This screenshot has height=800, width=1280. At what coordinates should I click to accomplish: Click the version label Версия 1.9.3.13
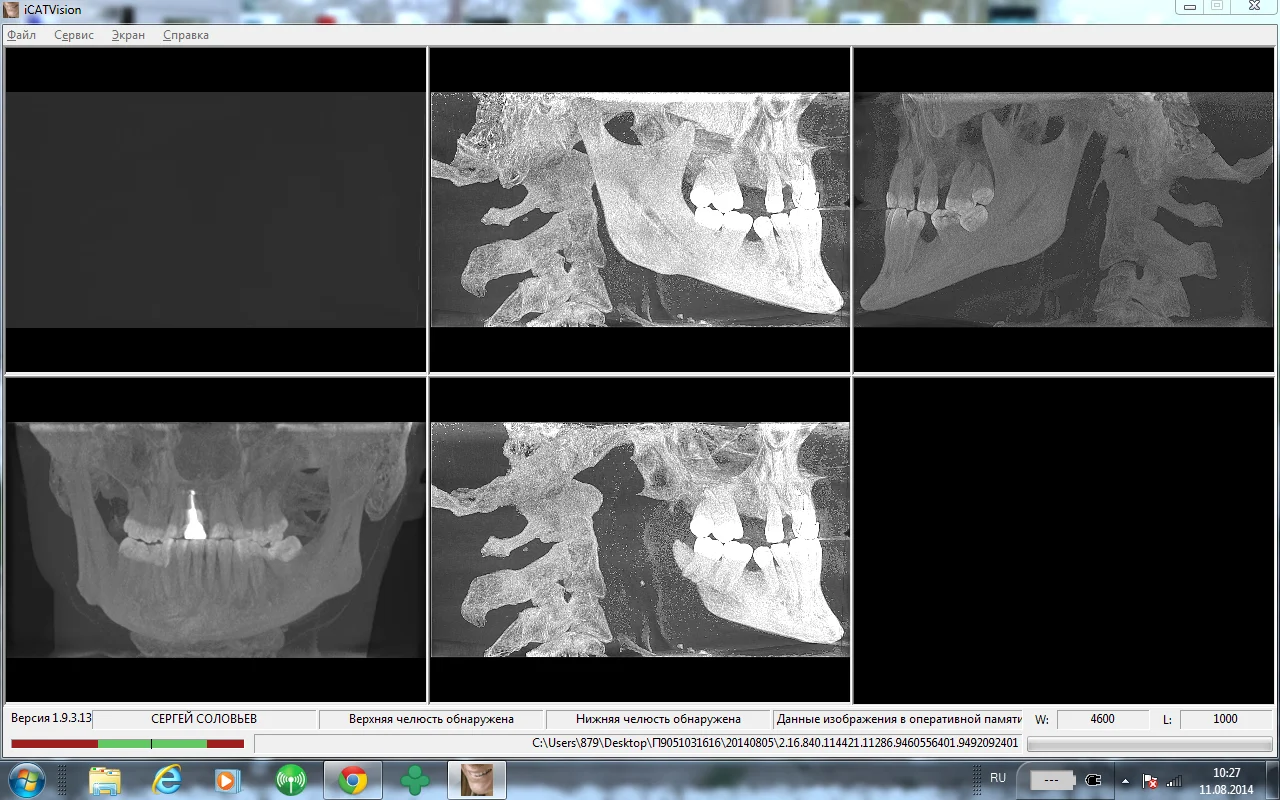[50, 719]
